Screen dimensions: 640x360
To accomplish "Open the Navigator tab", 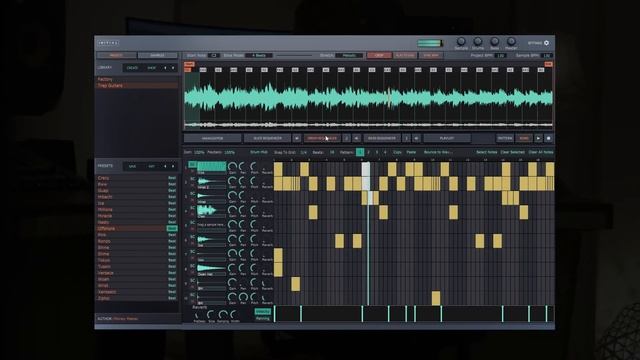I will click(212, 138).
